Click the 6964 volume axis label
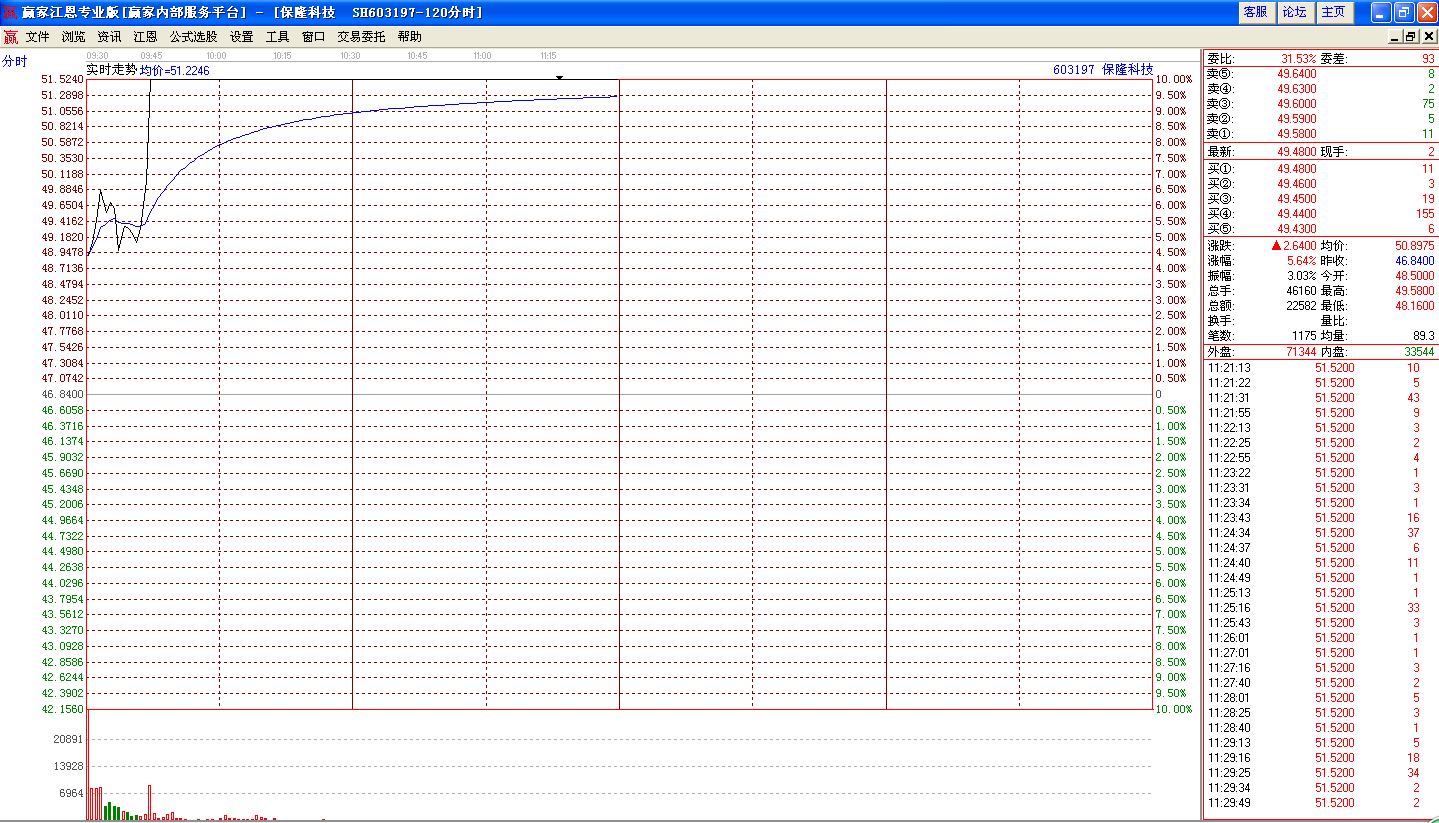Viewport: 1439px width, 823px height. point(71,793)
